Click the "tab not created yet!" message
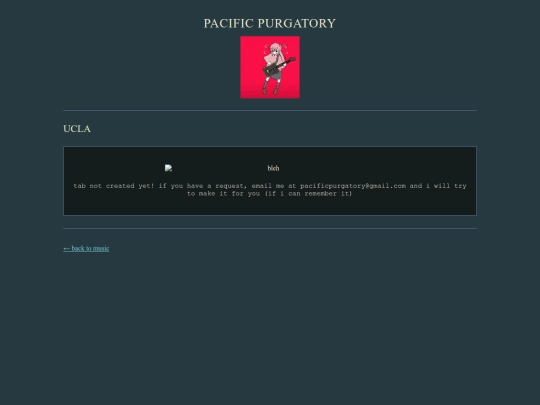This screenshot has height=405, width=540. point(270,190)
